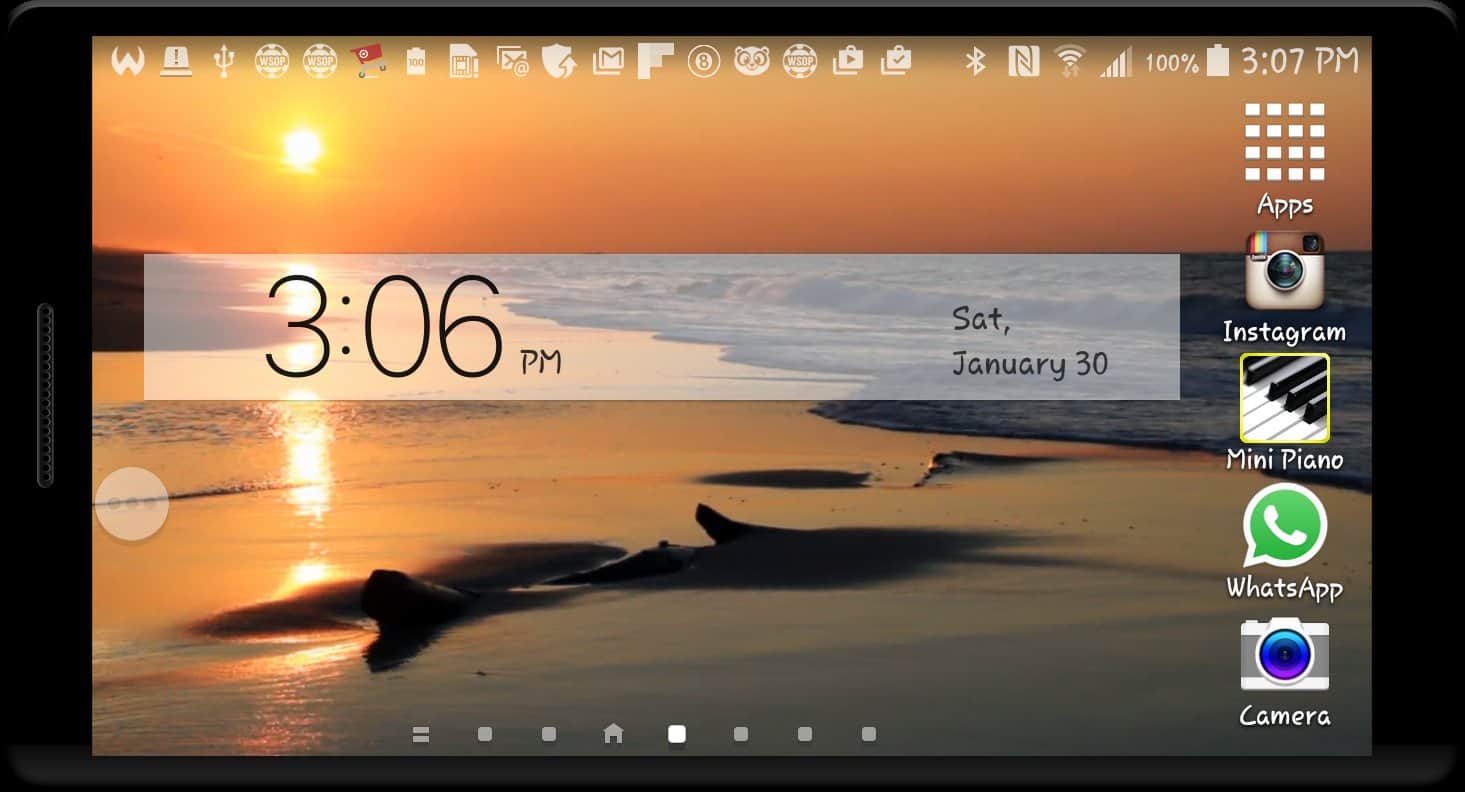Open WhatsApp from the home screen
Image resolution: width=1465 pixels, height=792 pixels.
coord(1284,526)
